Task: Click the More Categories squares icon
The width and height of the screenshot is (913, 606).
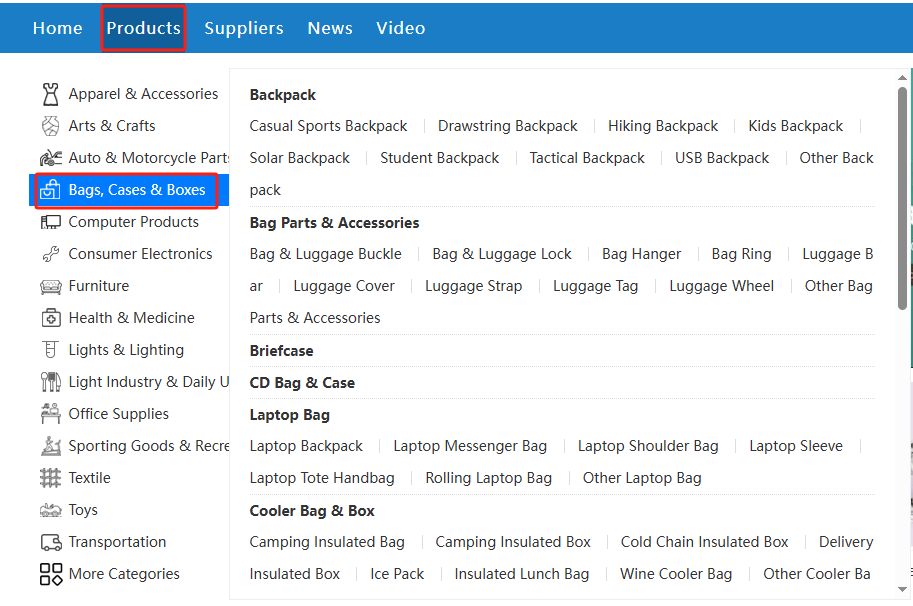Action: [51, 574]
